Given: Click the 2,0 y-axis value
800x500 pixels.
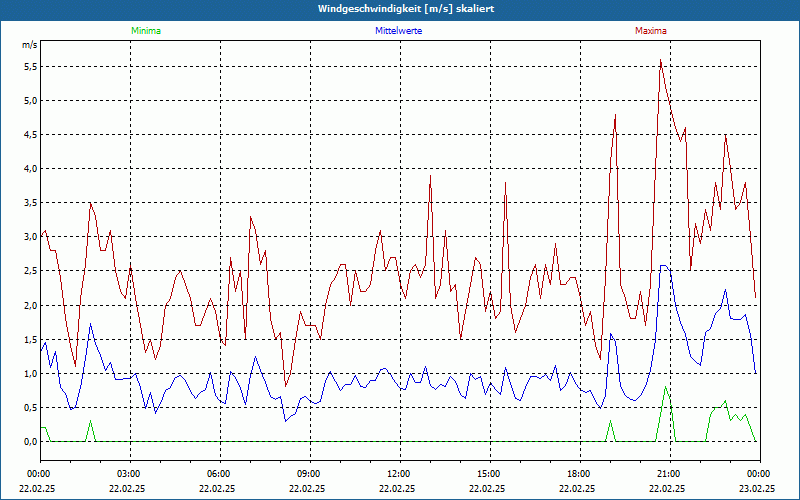Looking at the screenshot, I should click(x=31, y=306).
